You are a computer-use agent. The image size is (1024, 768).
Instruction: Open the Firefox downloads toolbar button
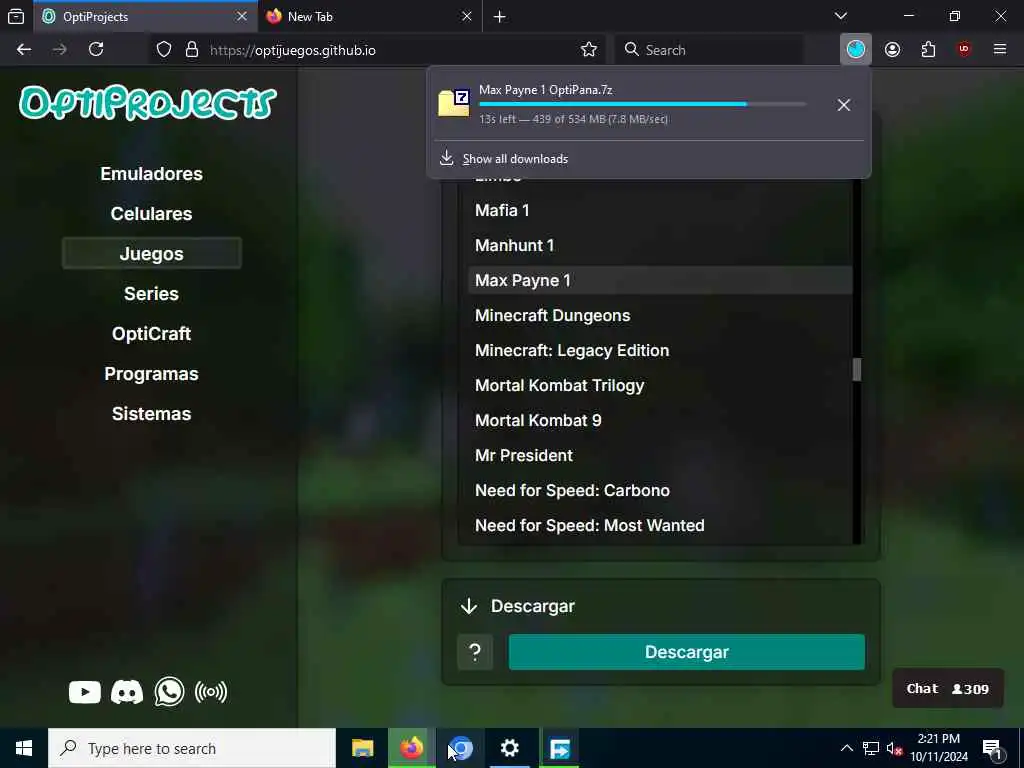[856, 50]
